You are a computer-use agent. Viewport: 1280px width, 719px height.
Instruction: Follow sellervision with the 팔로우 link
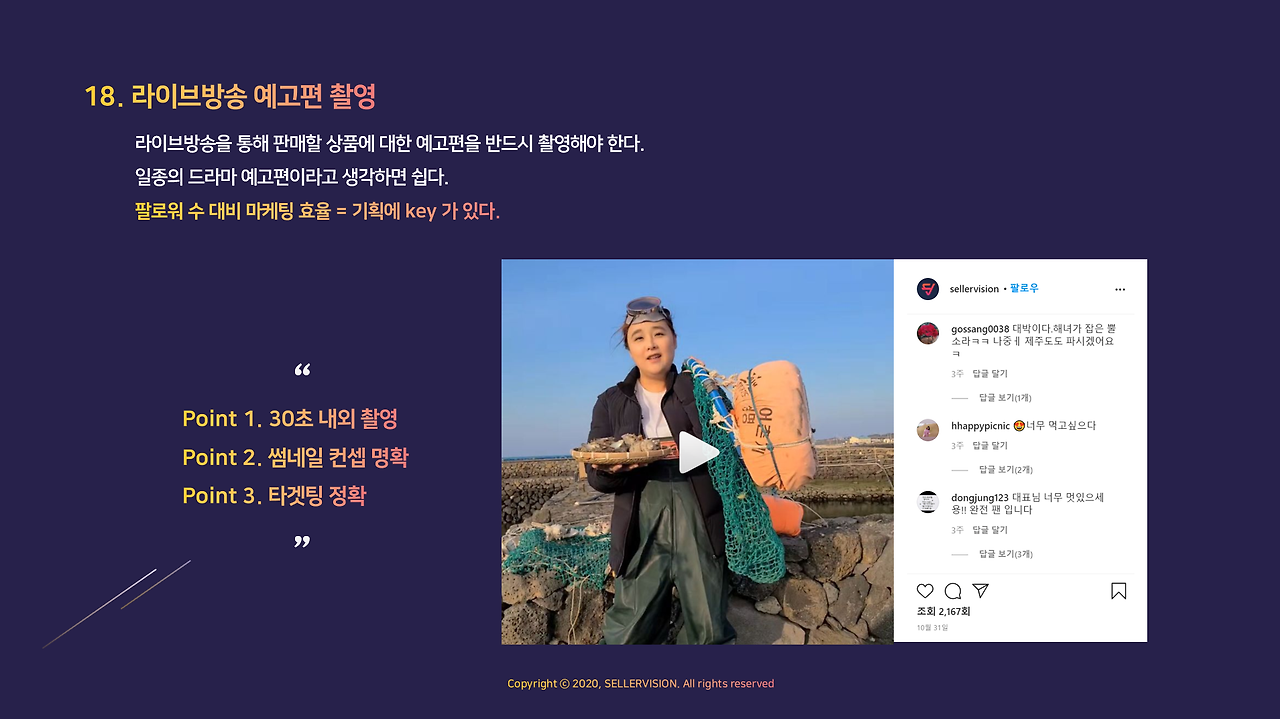click(1024, 289)
